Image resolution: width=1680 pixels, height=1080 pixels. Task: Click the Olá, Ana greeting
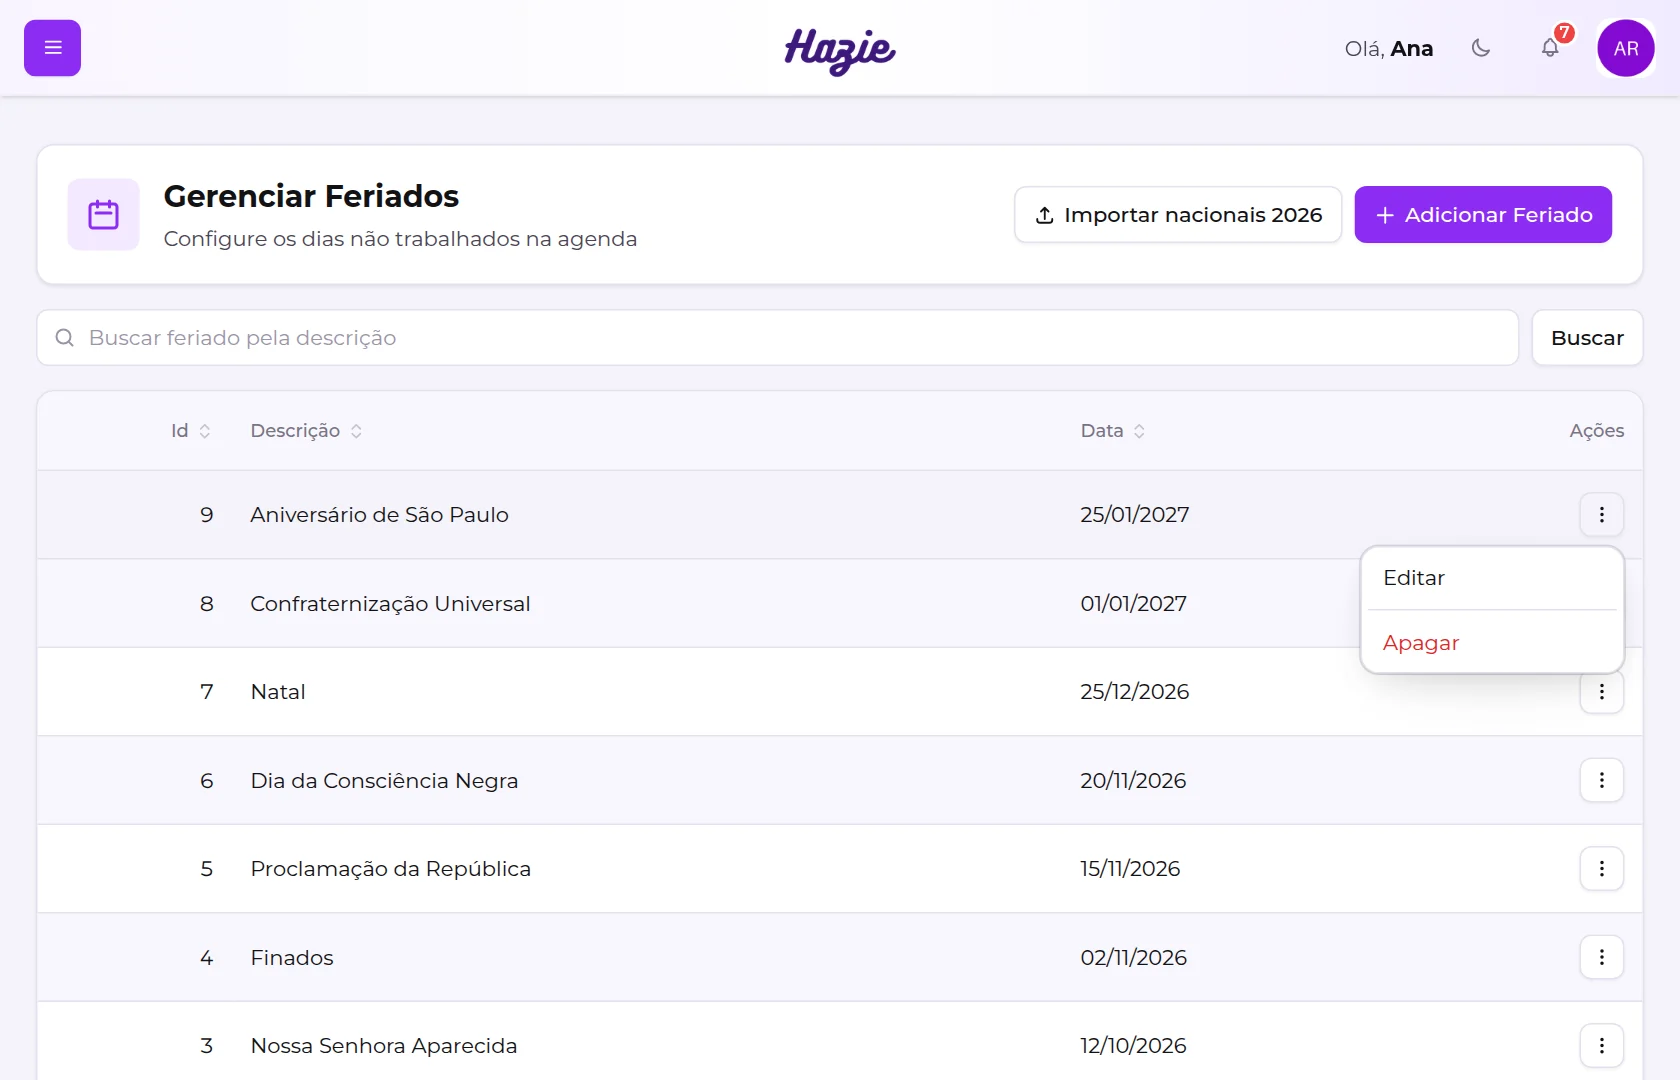tap(1388, 49)
